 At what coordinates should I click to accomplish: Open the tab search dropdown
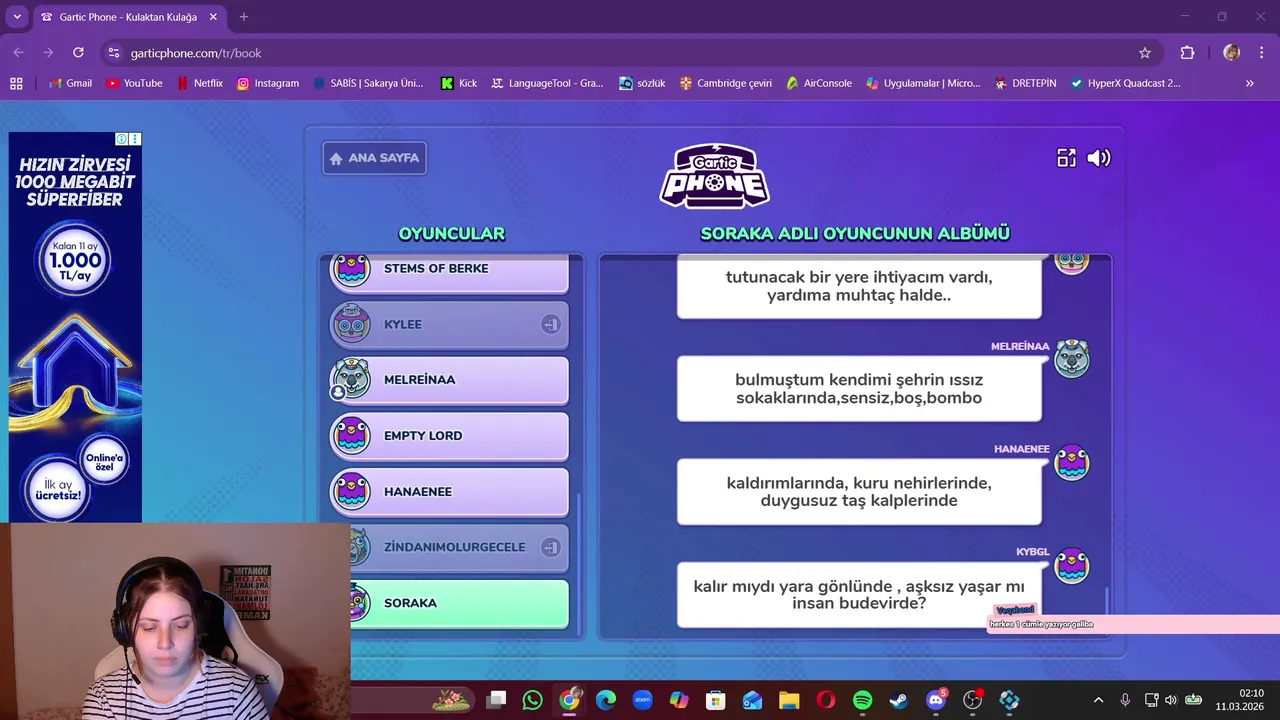click(x=17, y=17)
